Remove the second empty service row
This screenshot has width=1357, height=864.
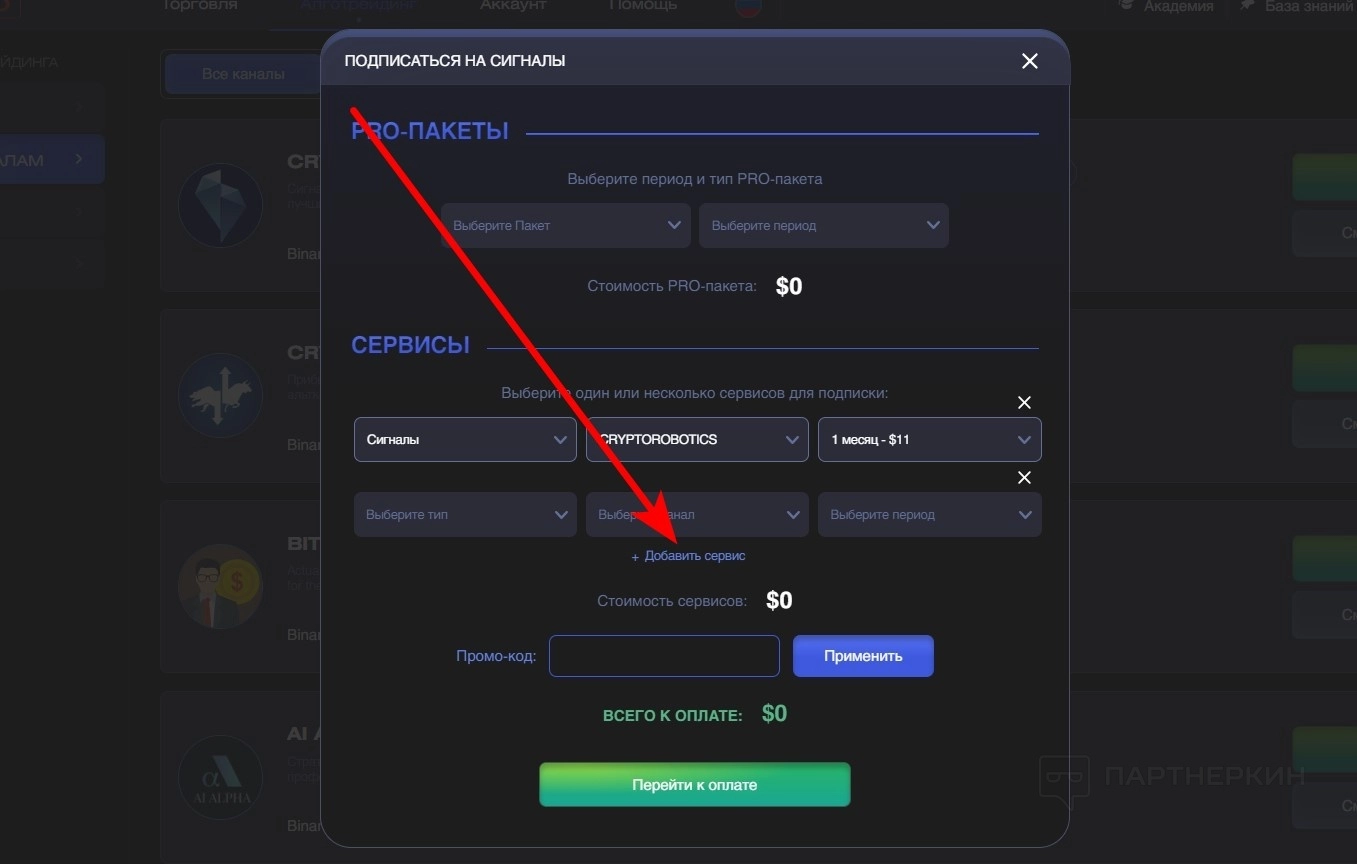[1024, 478]
